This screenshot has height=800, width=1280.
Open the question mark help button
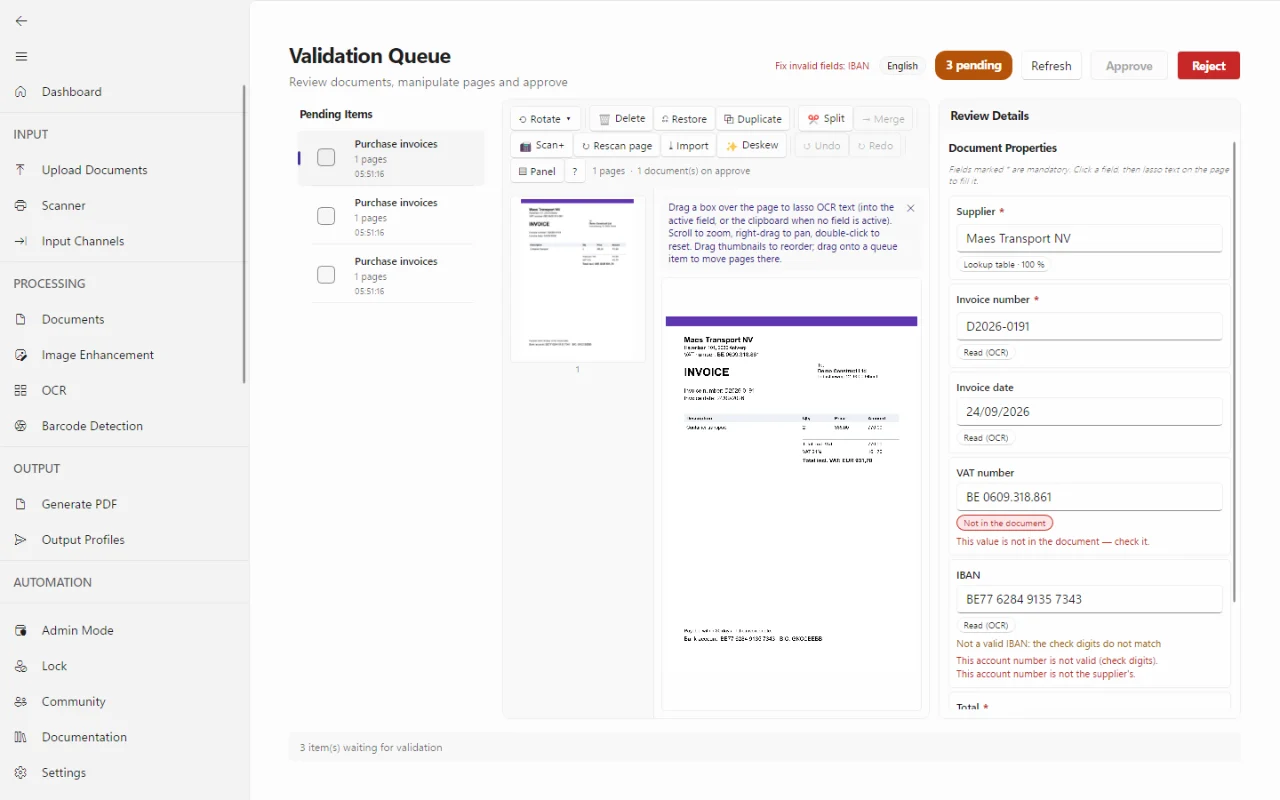[575, 171]
